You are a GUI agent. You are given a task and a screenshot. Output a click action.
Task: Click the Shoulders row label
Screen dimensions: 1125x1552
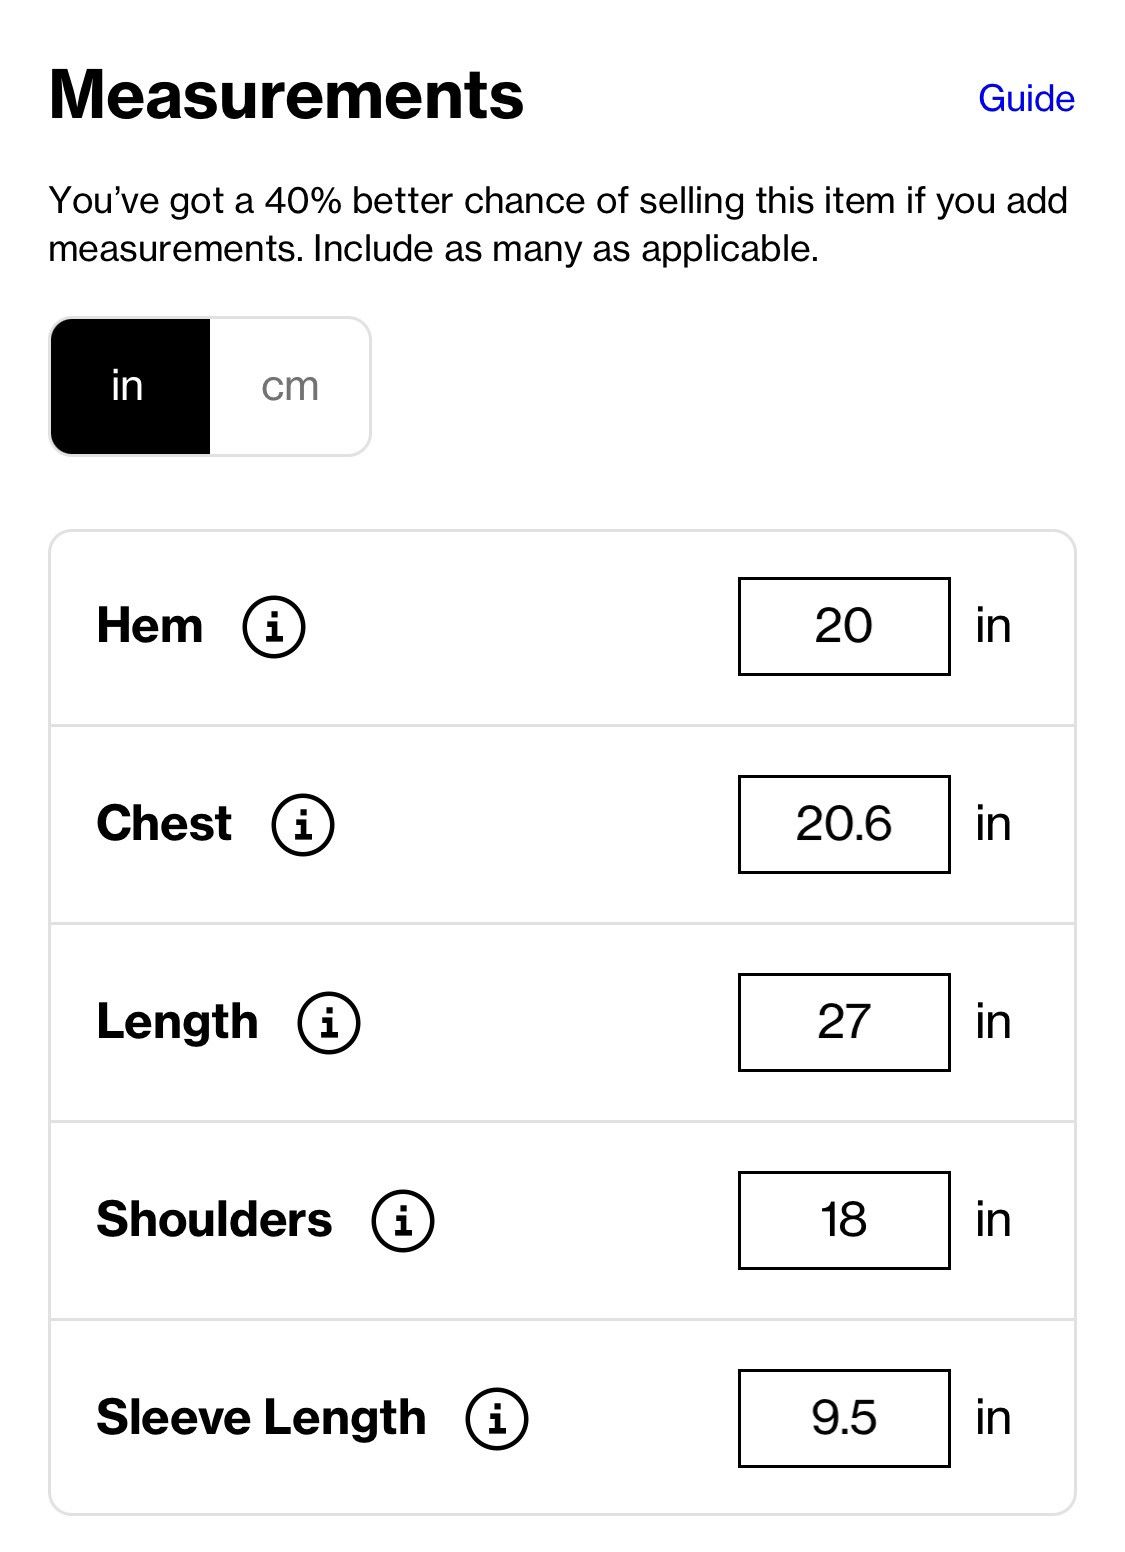[214, 1220]
